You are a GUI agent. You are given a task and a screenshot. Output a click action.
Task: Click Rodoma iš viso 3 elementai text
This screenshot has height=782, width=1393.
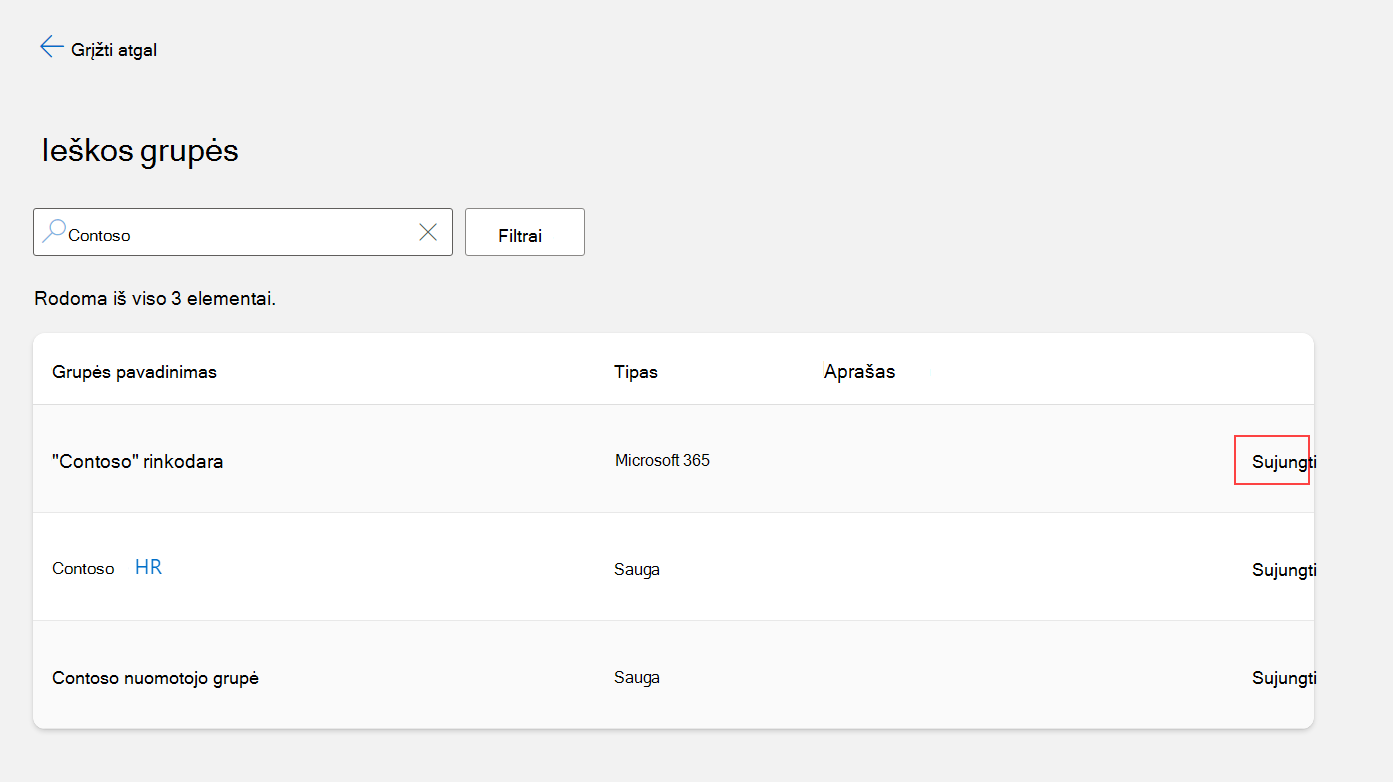coord(155,299)
